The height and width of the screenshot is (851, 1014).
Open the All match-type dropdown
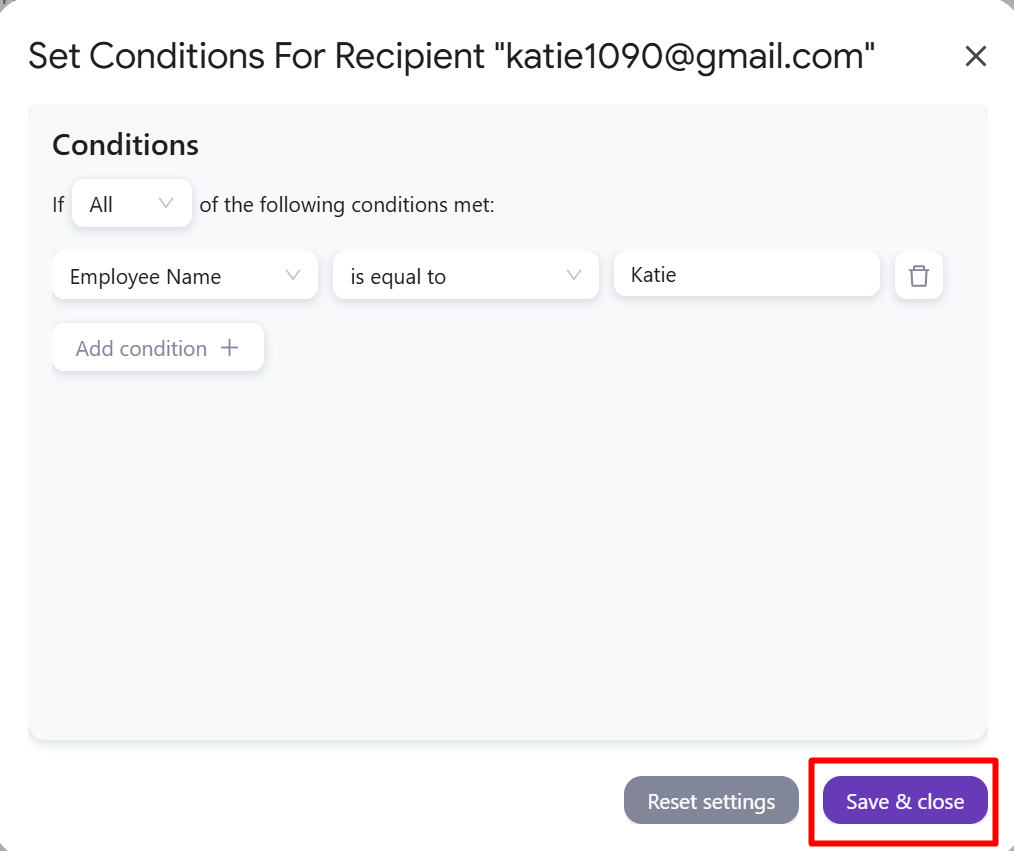[132, 203]
